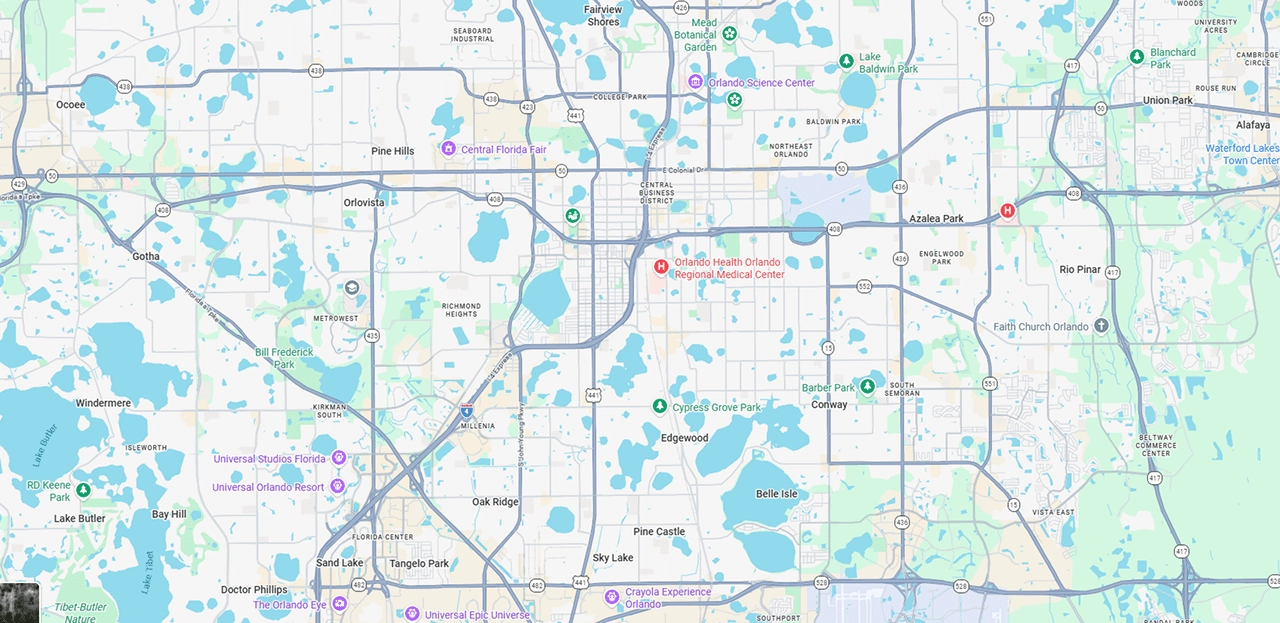This screenshot has width=1280, height=623.
Task: Click the green flower marker below Orlando Science Center
Action: 735,99
